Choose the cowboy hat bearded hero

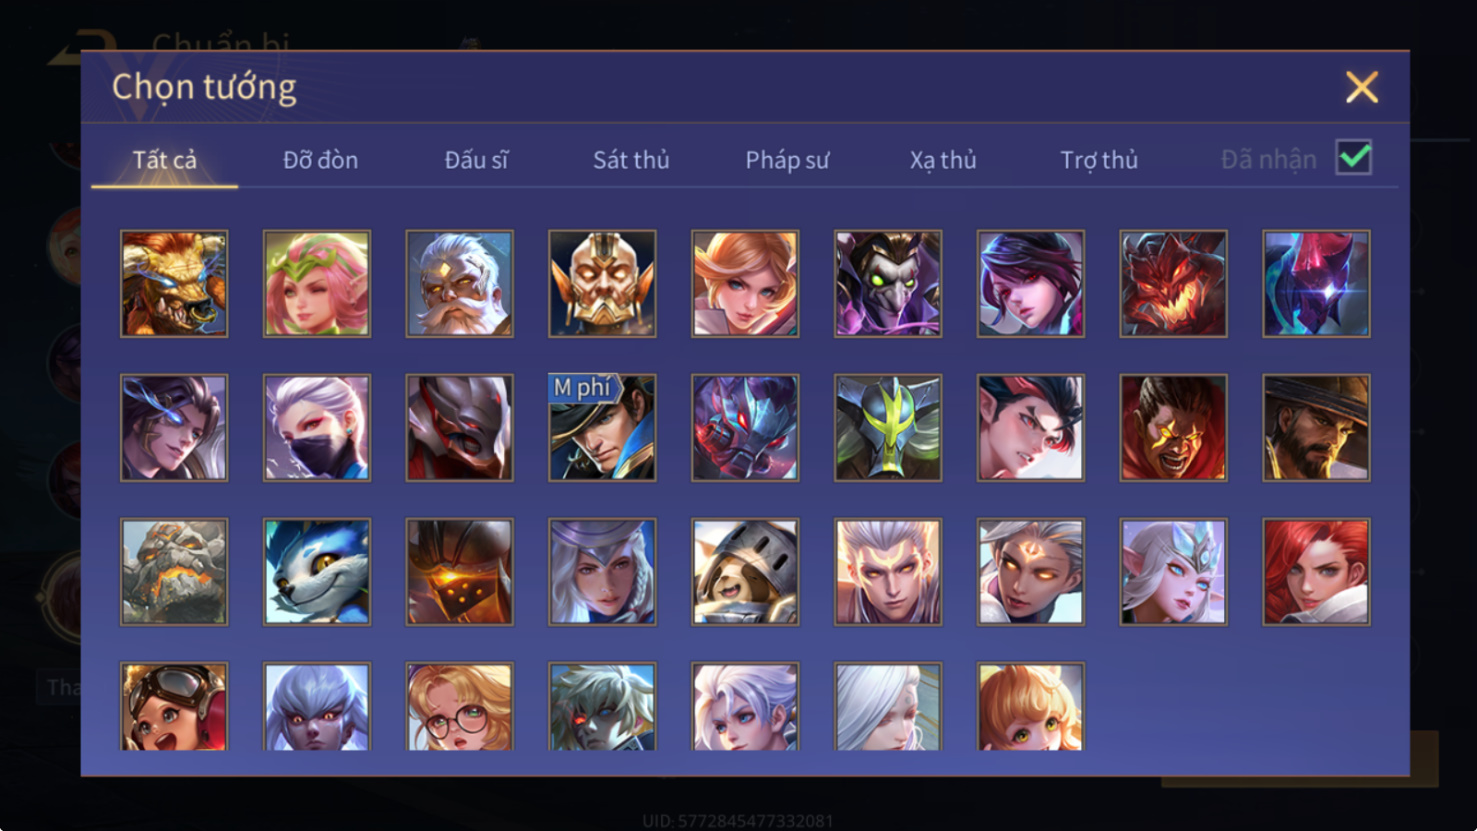coord(1316,428)
